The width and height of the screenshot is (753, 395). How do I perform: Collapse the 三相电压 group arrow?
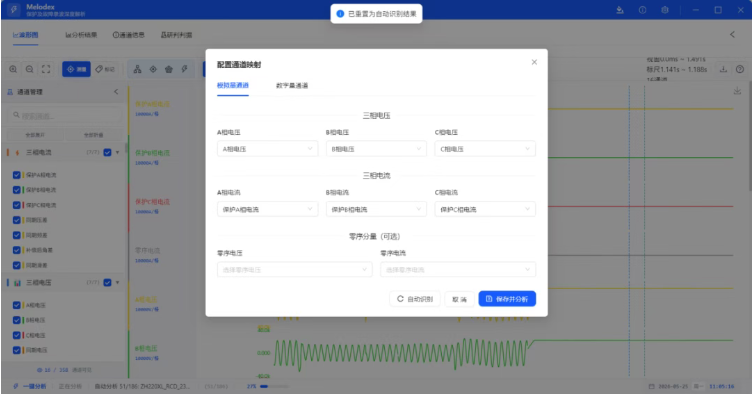pos(118,283)
